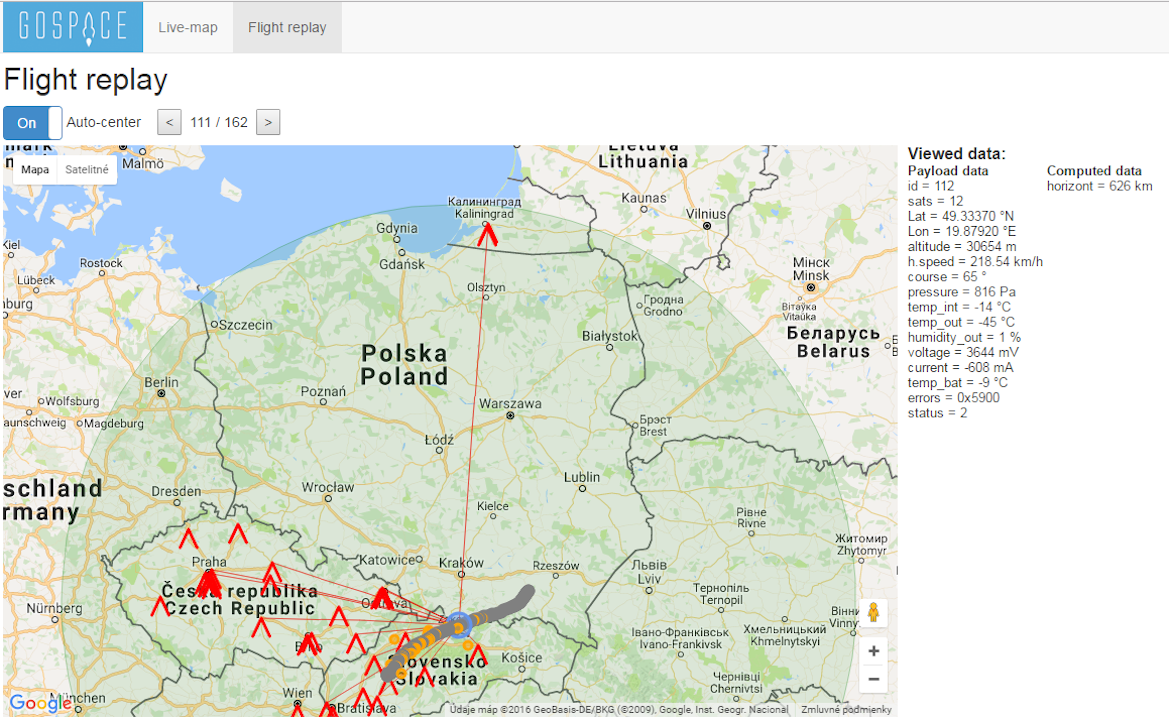Select the Mapa map view
The height and width of the screenshot is (720, 1169).
(35, 170)
